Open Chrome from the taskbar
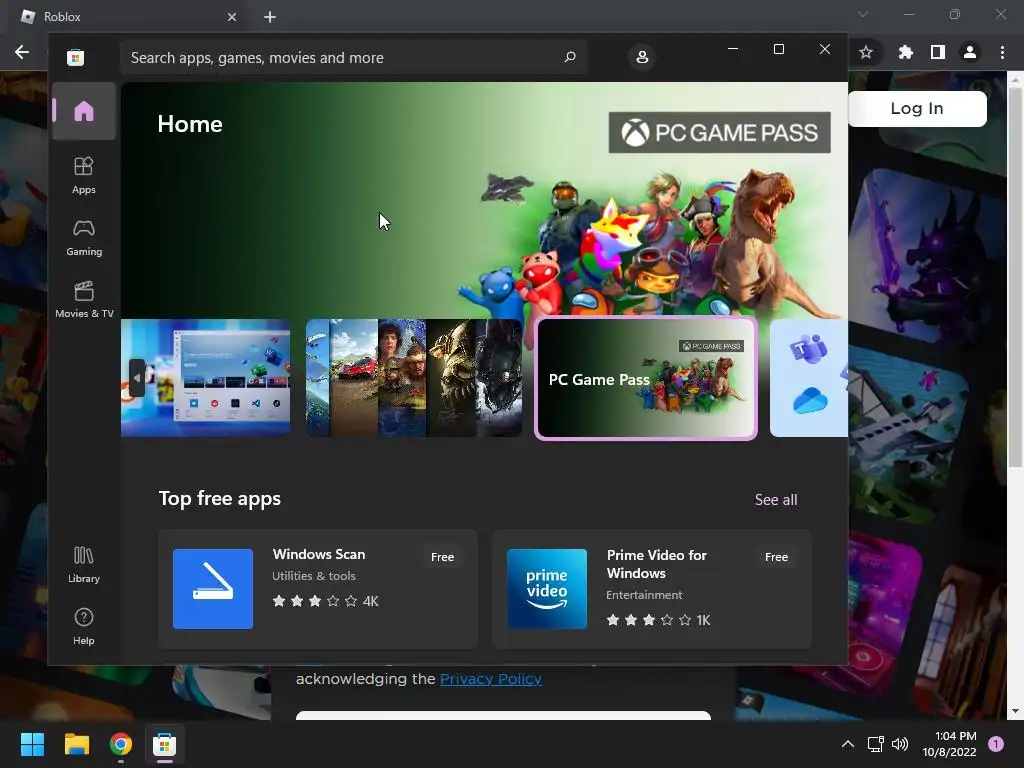 121,744
